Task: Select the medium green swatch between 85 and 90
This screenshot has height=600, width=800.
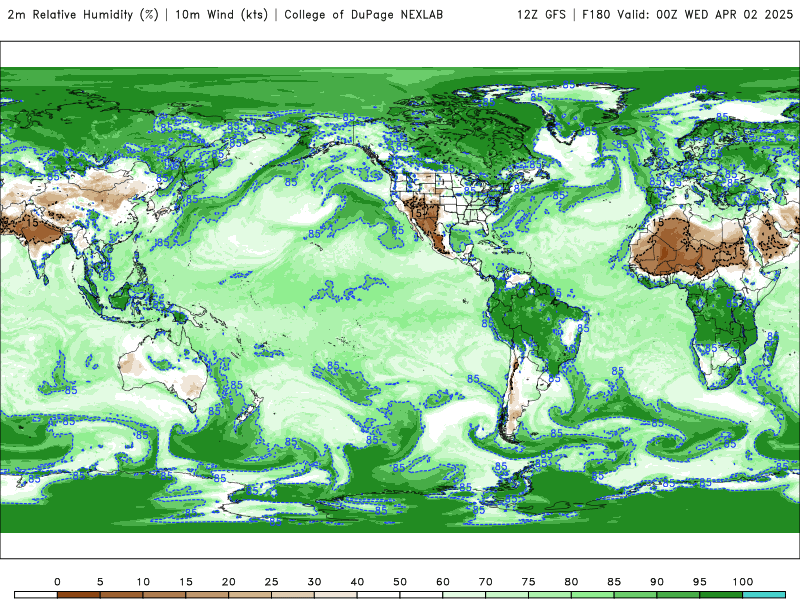Action: tap(636, 595)
